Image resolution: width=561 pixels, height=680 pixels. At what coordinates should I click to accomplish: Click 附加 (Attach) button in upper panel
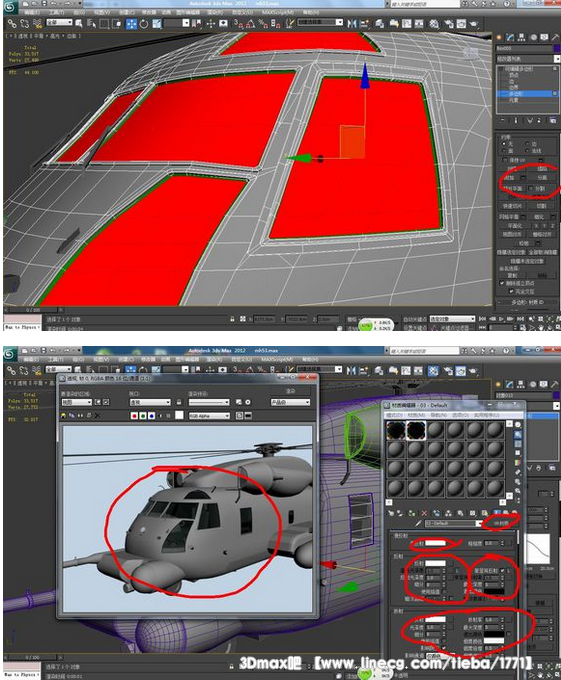(509, 178)
